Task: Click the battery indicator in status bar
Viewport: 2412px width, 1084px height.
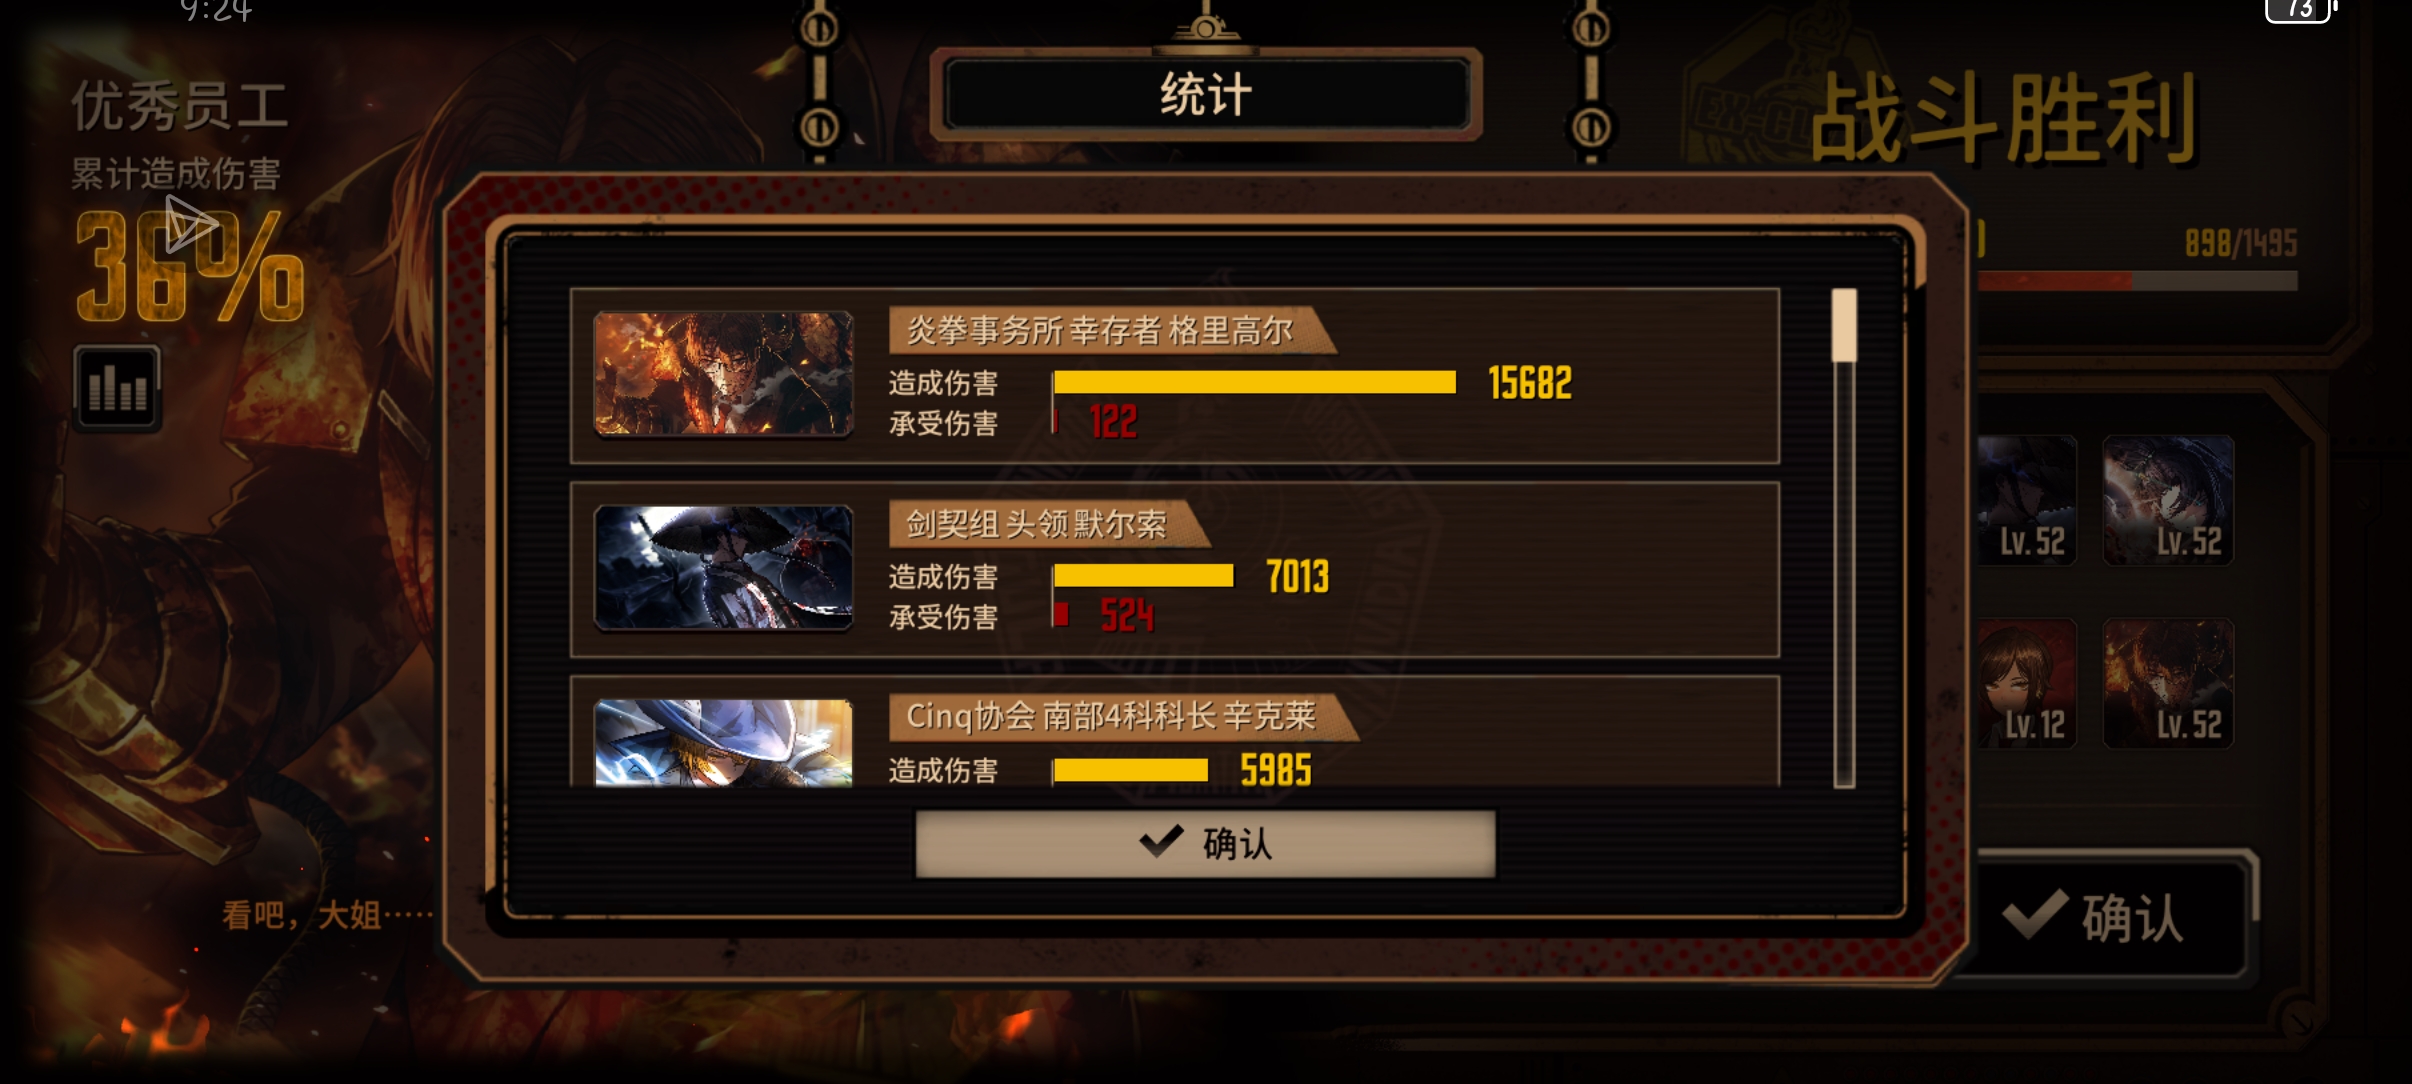Action: pyautogui.click(x=2298, y=10)
